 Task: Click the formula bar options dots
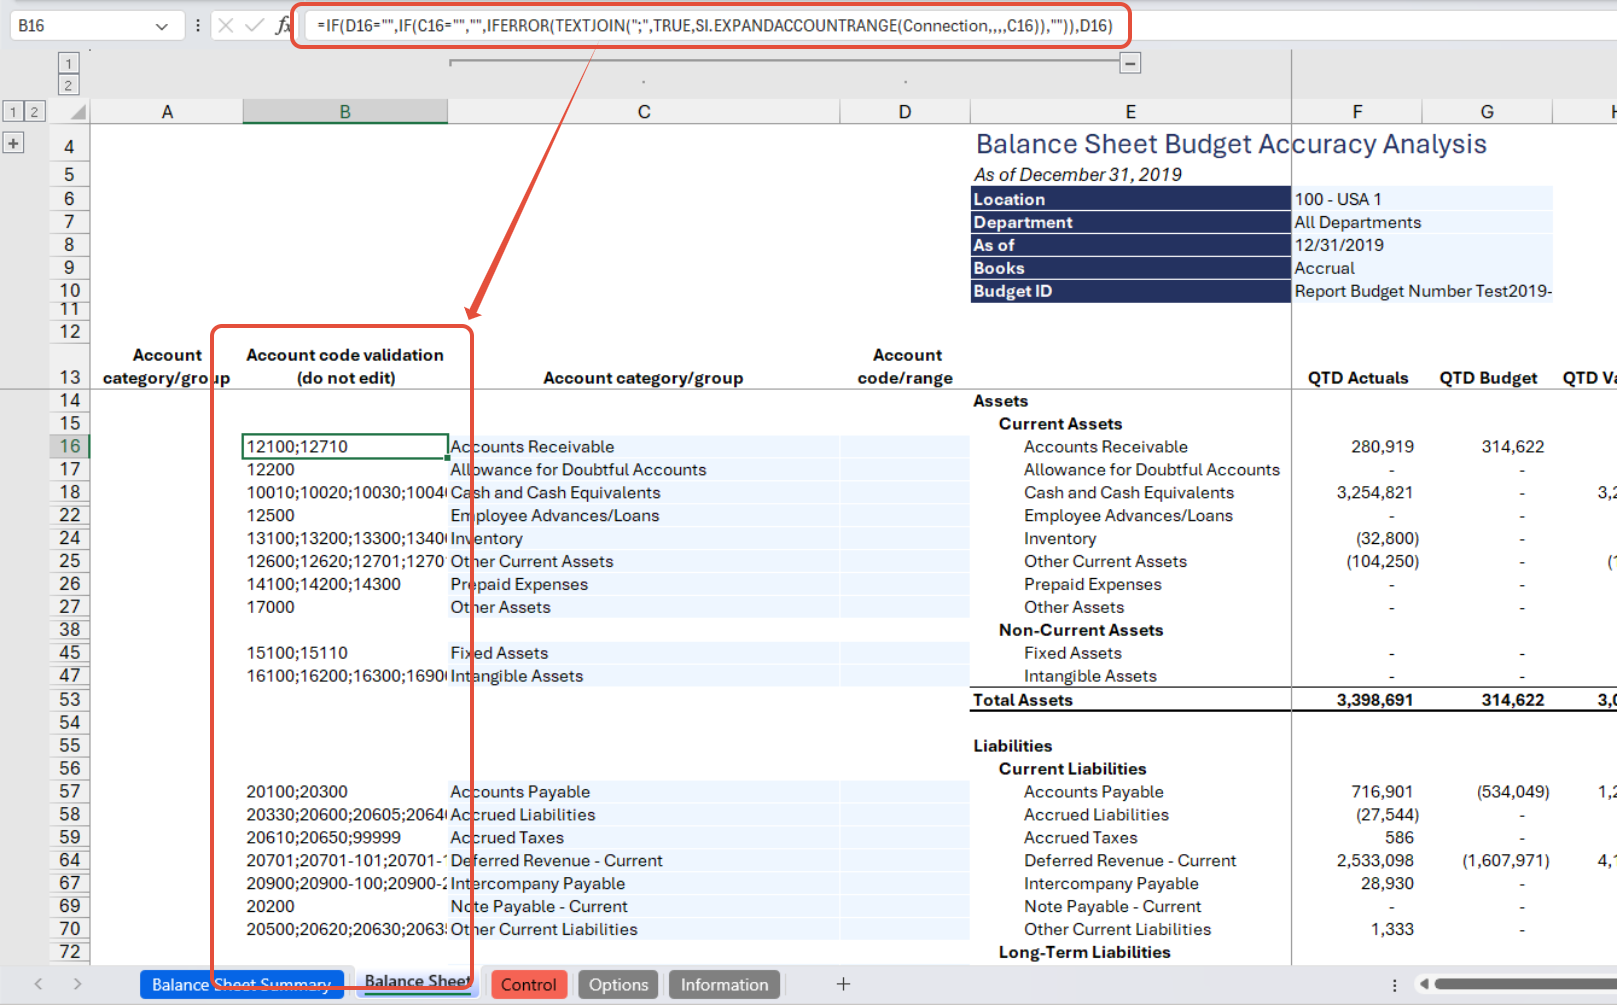point(198,26)
